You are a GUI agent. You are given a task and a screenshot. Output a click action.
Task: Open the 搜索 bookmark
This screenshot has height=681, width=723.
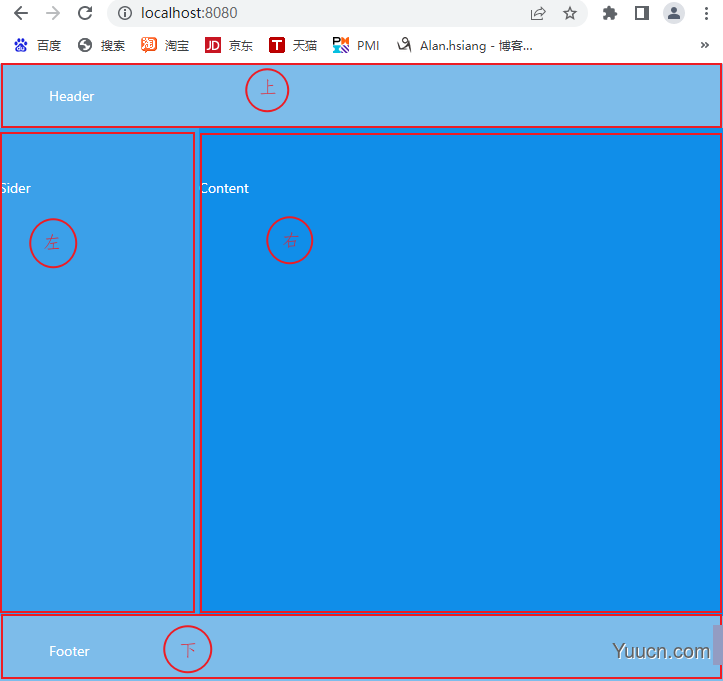(x=101, y=45)
